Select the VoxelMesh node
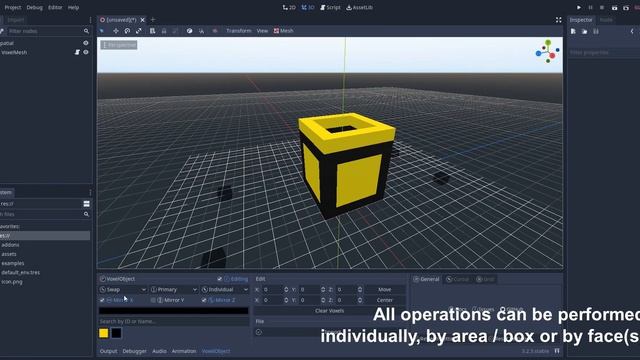The image size is (640, 360). 14,52
